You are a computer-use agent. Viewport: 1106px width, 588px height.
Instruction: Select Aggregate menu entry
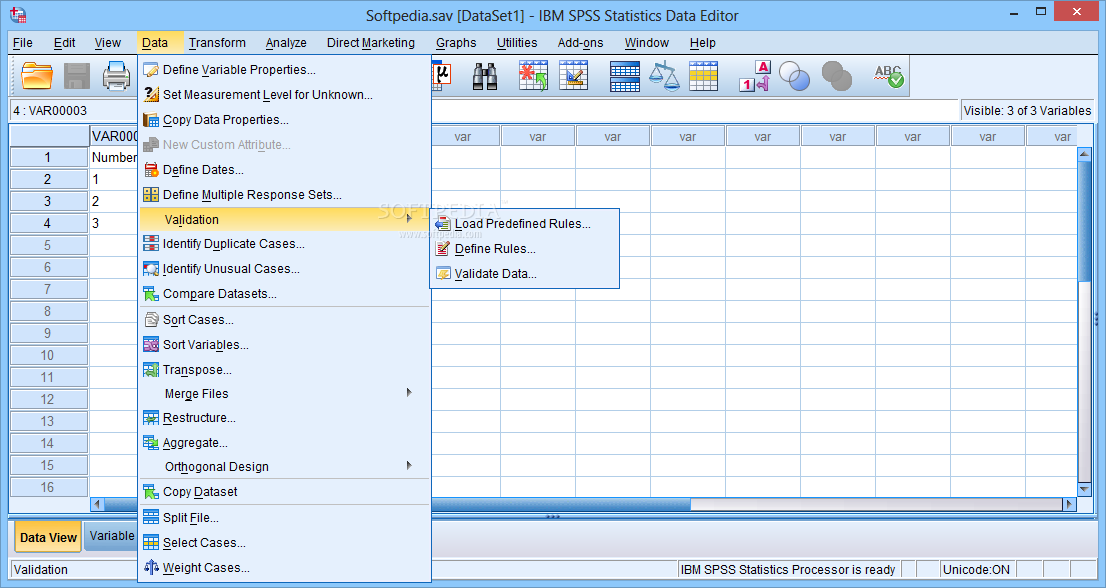pyautogui.click(x=285, y=443)
